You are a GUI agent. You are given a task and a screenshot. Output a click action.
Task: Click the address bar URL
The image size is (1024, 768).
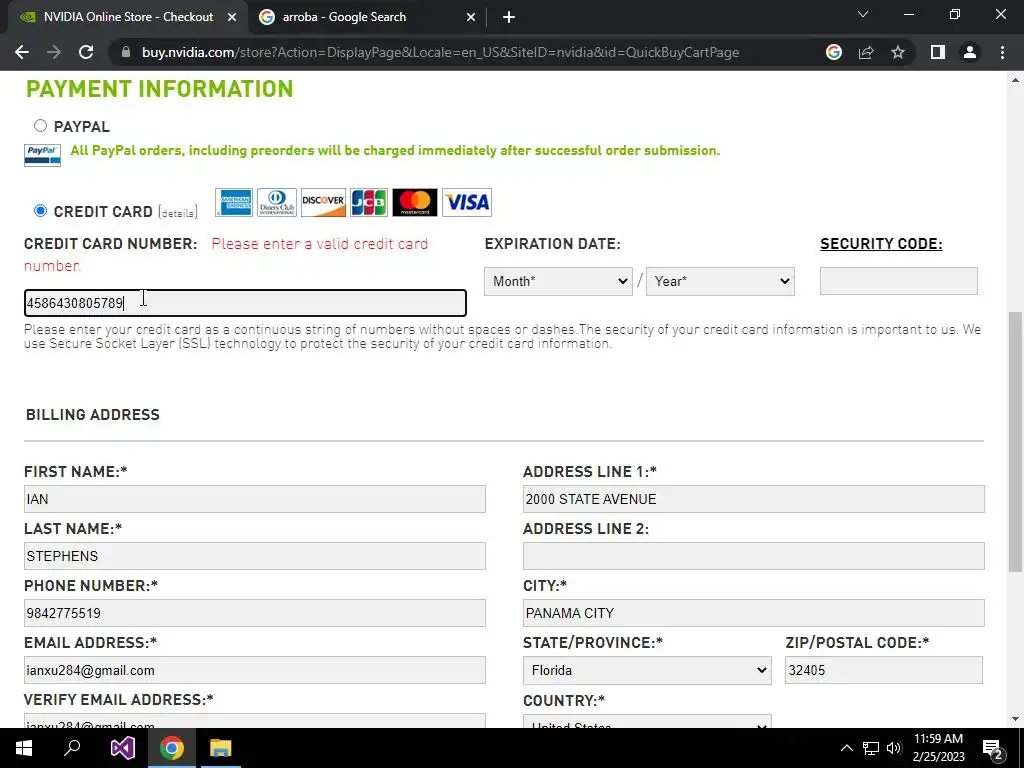tap(440, 52)
